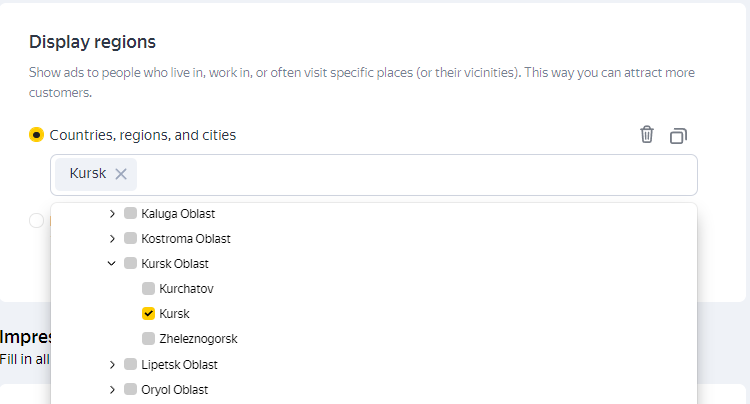Click the Kurchatov label in the list
The width and height of the screenshot is (750, 404).
(x=186, y=288)
